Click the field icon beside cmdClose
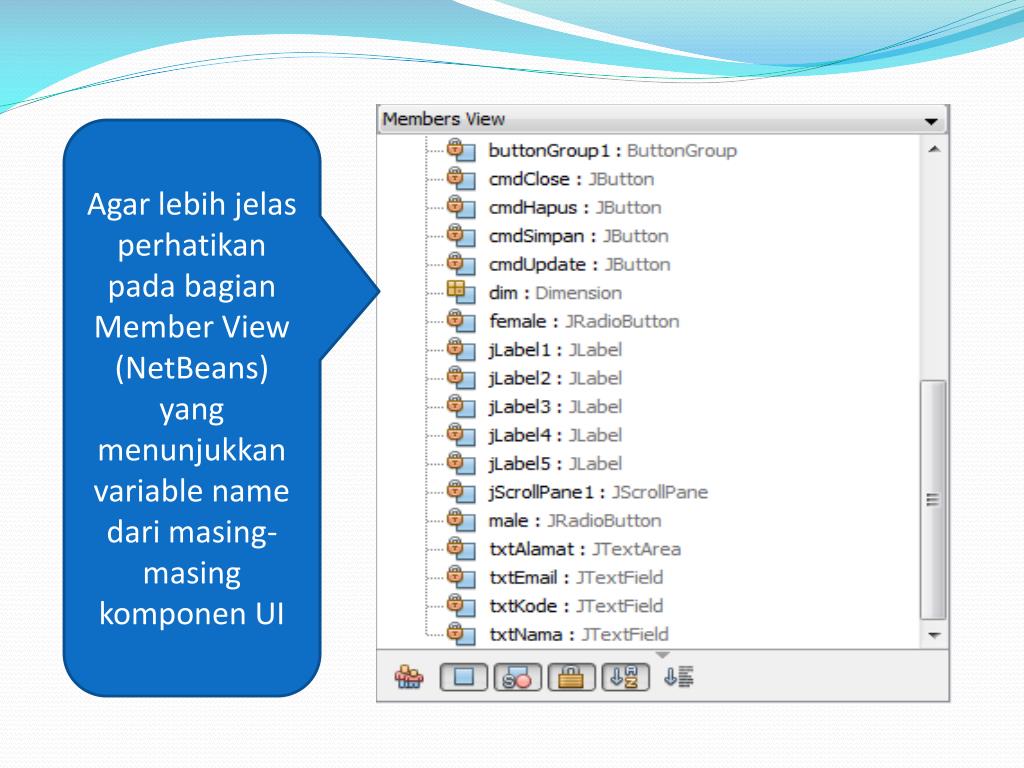The height and width of the screenshot is (768, 1024). [x=461, y=178]
